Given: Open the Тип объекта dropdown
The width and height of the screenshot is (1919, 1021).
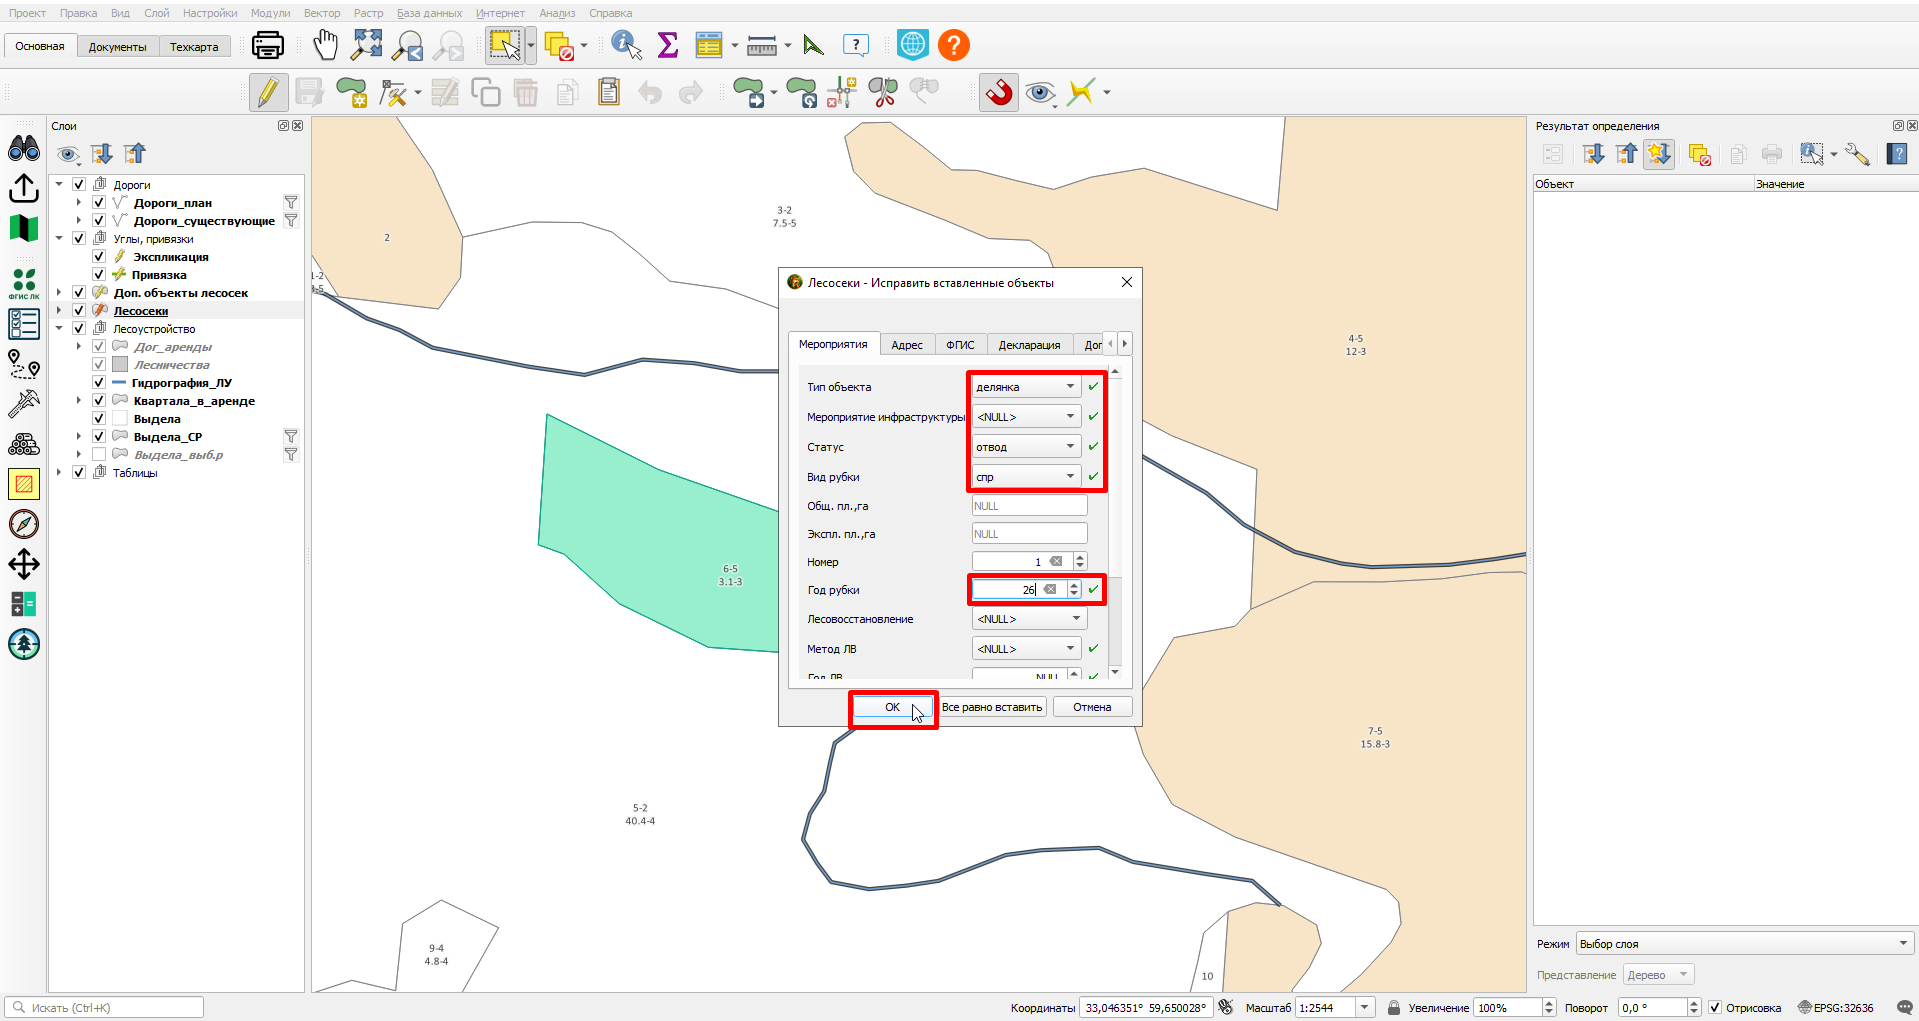Looking at the screenshot, I should coord(1026,387).
